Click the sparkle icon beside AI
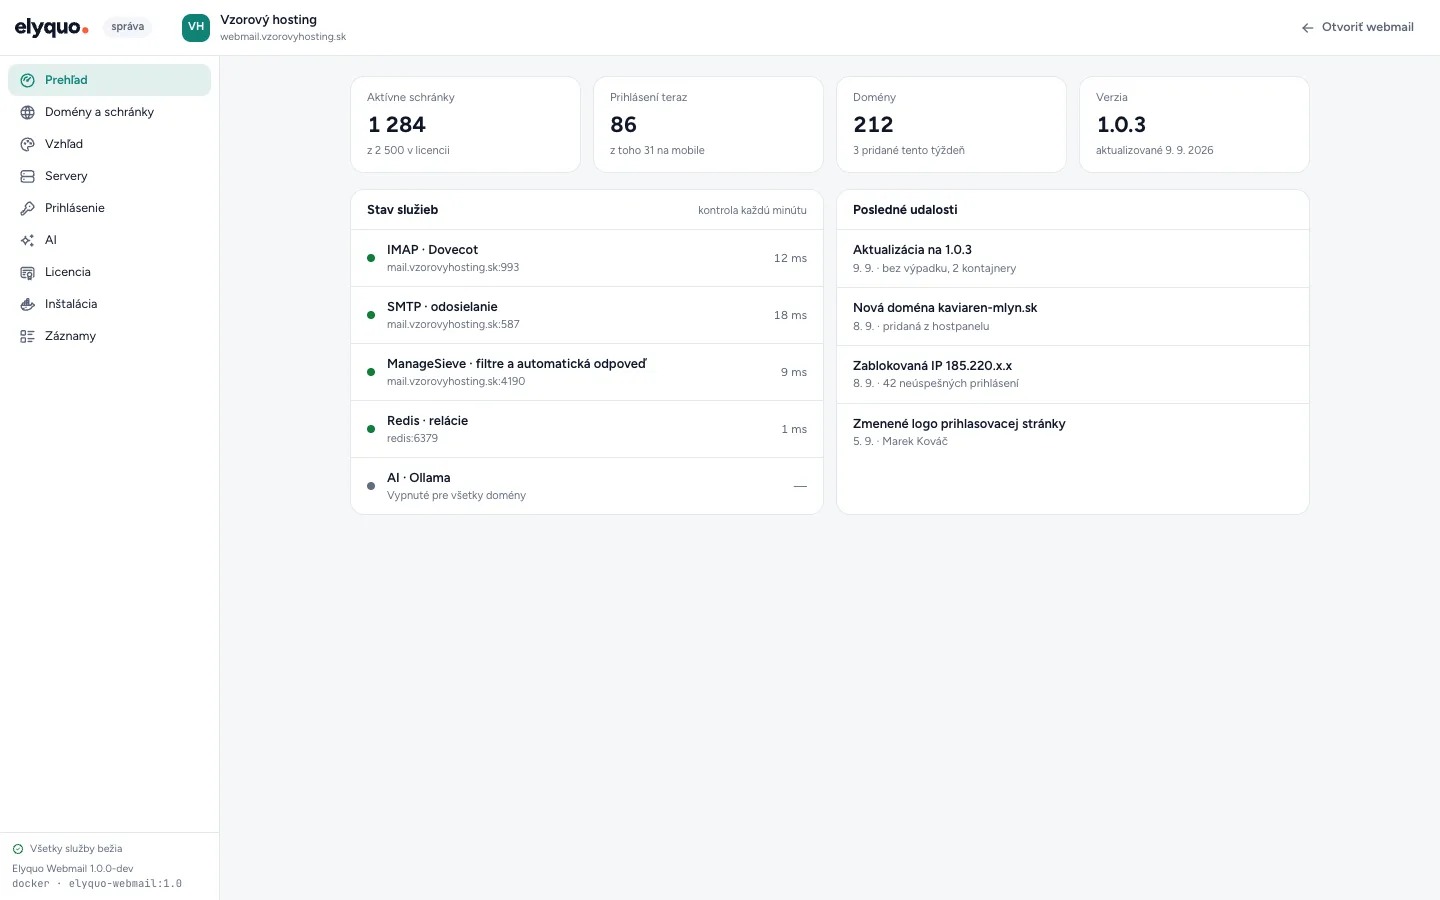Viewport: 1440px width, 900px height. (x=28, y=240)
